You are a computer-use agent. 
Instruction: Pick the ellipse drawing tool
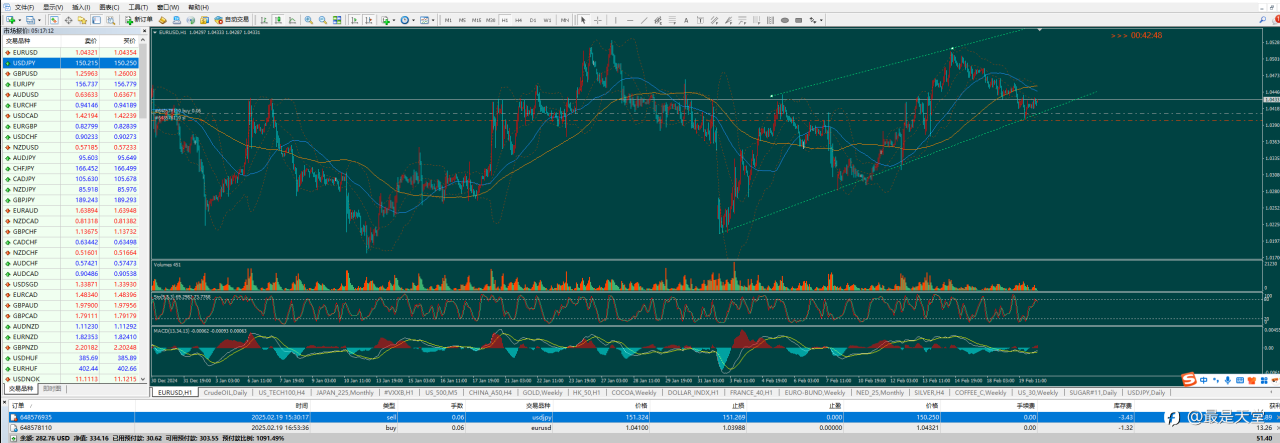tap(784, 20)
